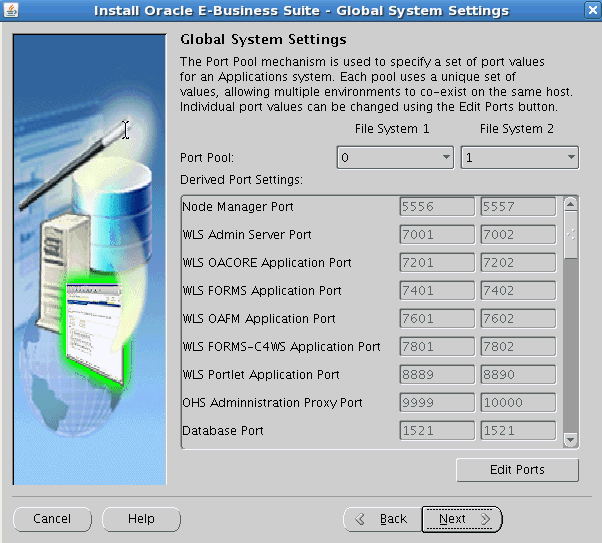Click the 'OHS Adminnistration Proxy Port' label

click(x=272, y=403)
